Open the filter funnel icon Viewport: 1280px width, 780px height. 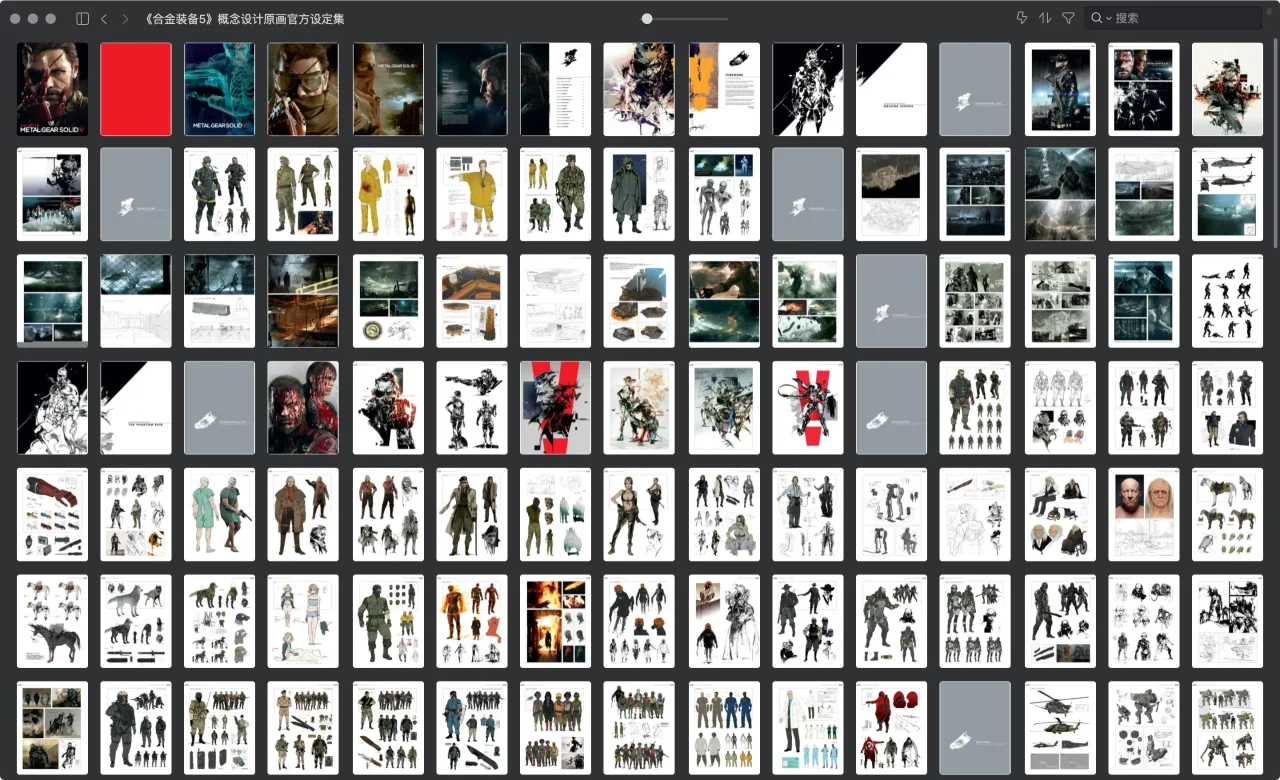pos(1068,18)
